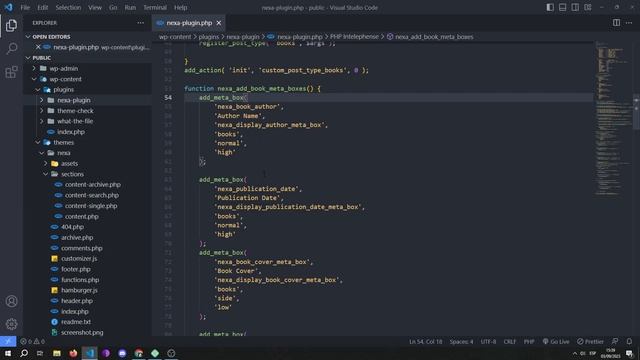The height and width of the screenshot is (360, 640).
Task: Open customizer.js in the explorer
Action: coord(79,258)
